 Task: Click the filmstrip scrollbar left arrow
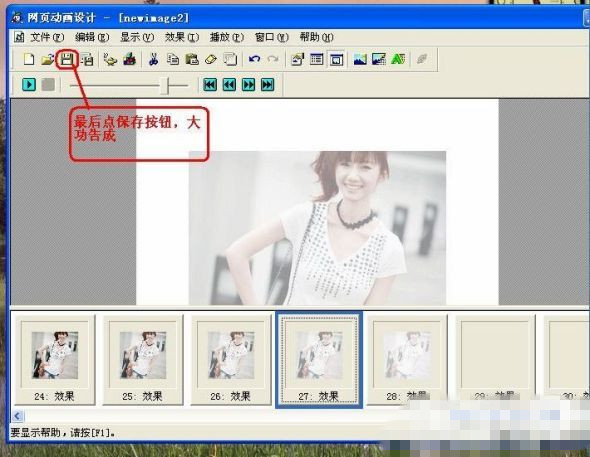click(x=17, y=416)
